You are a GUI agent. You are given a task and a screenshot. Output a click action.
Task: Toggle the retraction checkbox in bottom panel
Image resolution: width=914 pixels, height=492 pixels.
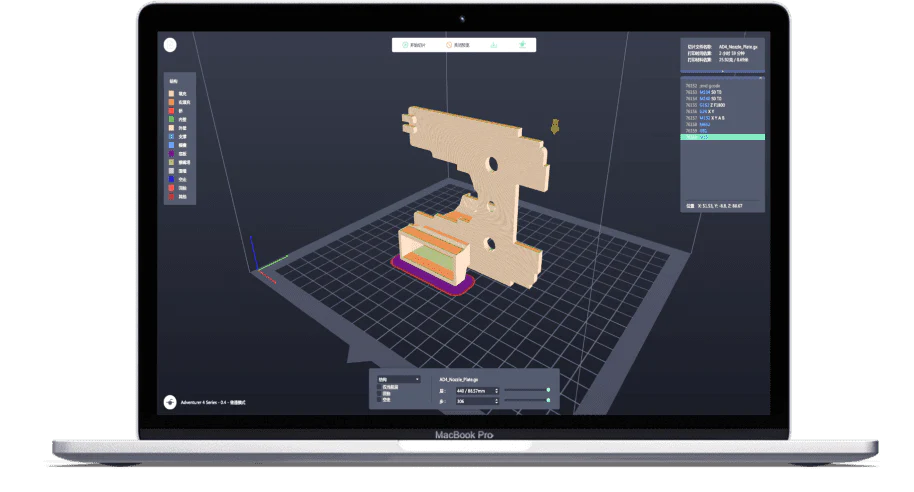[379, 393]
